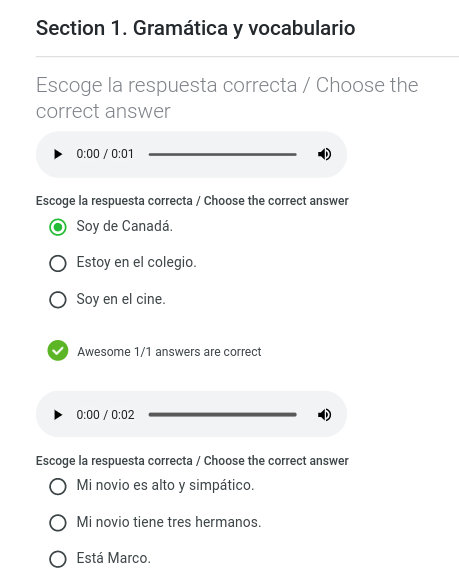Play the first audio clip
The width and height of the screenshot is (459, 572).
click(x=58, y=154)
